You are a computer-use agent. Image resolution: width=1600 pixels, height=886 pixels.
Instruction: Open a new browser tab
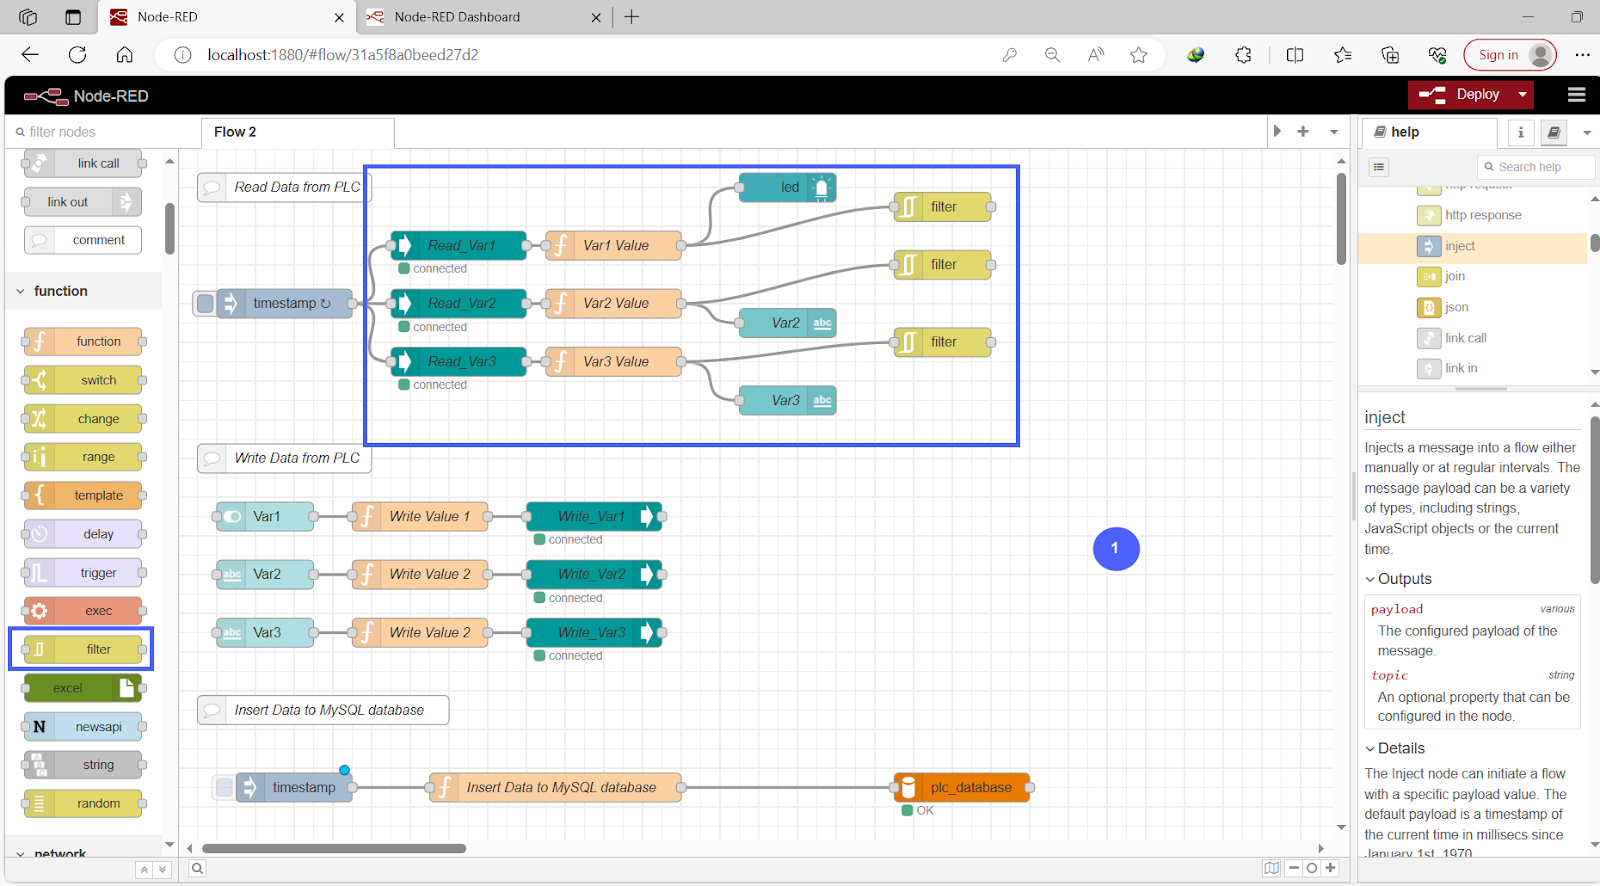coord(631,17)
